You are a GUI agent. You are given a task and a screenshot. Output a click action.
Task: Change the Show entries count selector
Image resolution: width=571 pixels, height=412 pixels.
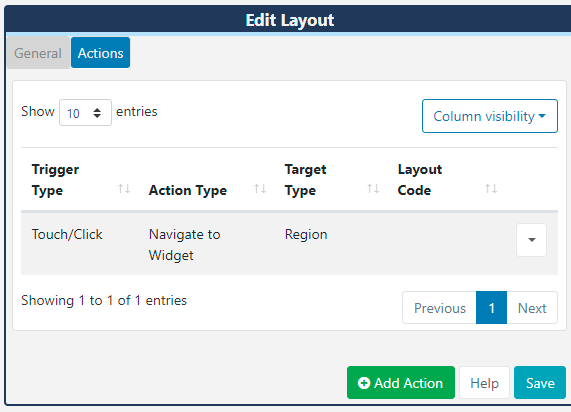pyautogui.click(x=86, y=113)
